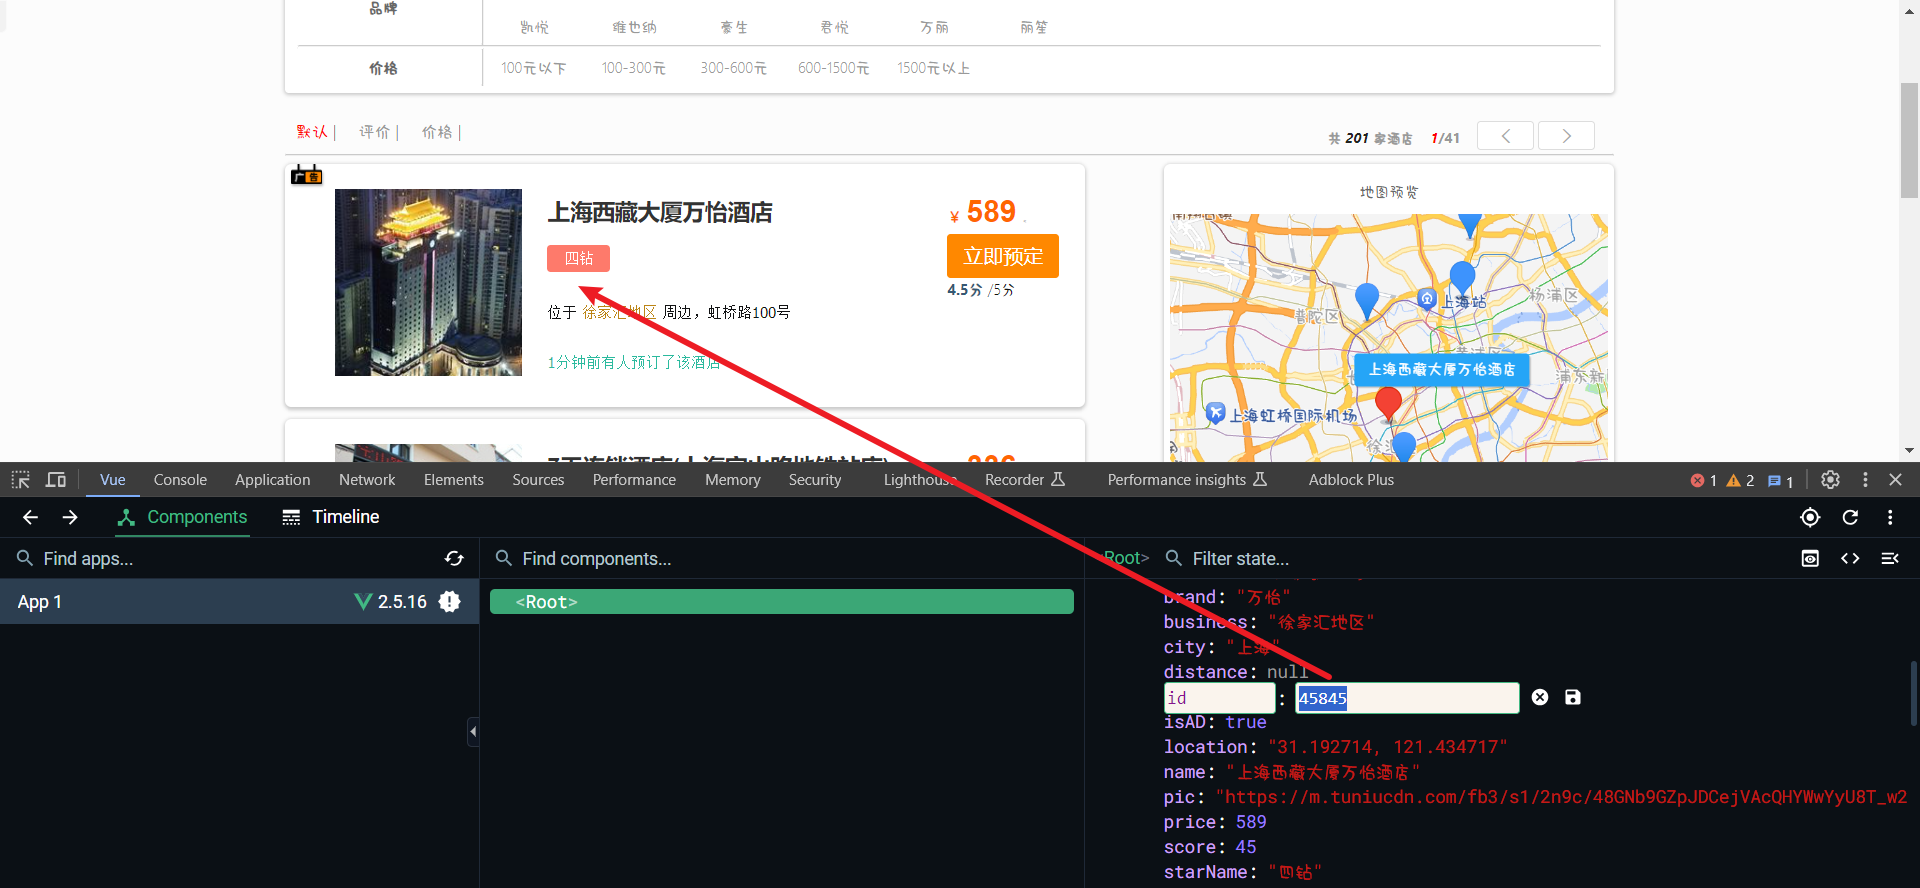Switch to the Vue devtools tab
Image resolution: width=1920 pixels, height=888 pixels.
113,480
